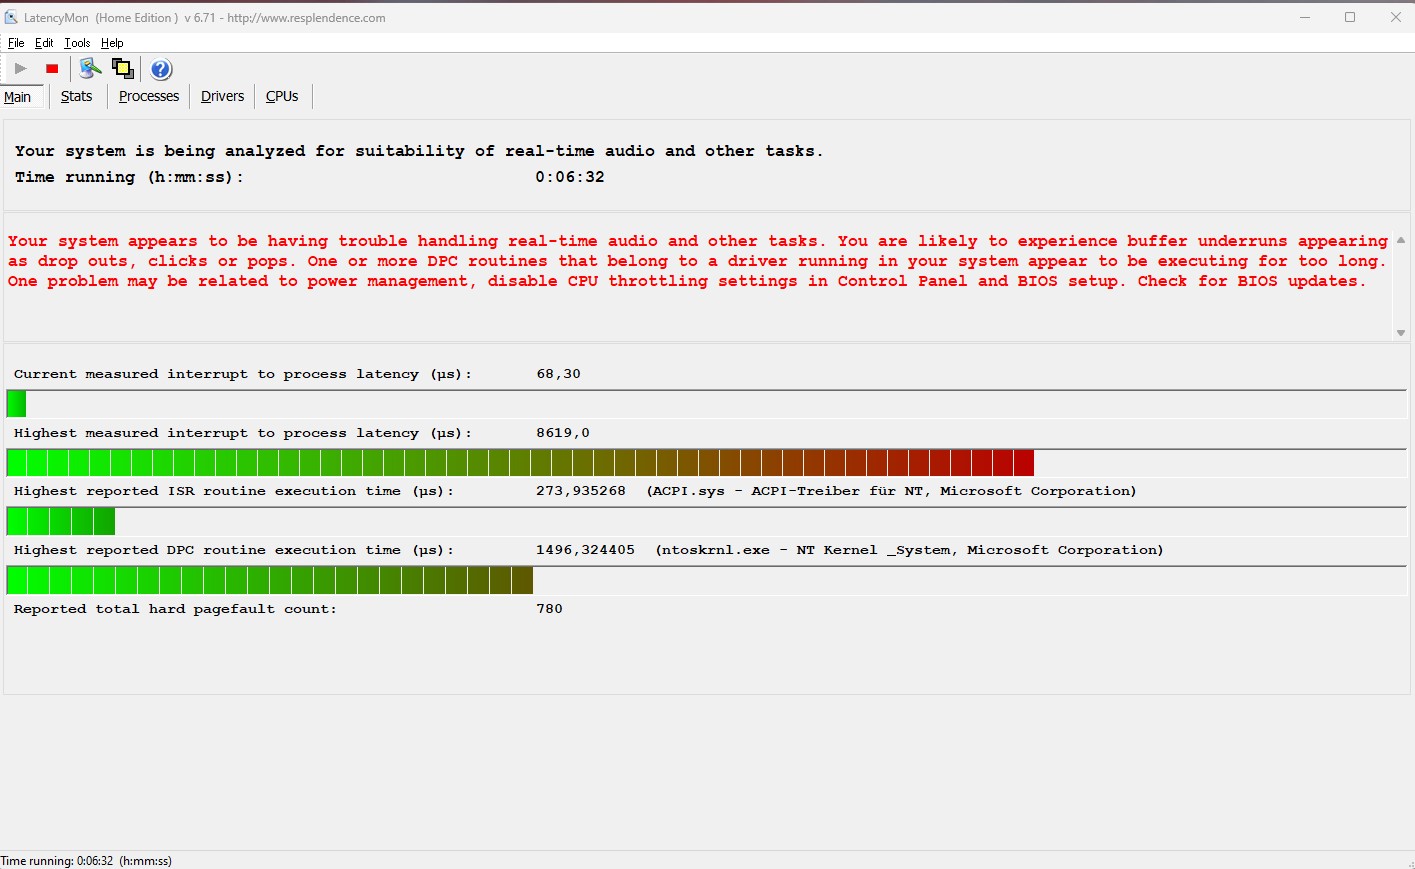Click the status bar Time running entry

pyautogui.click(x=87, y=861)
